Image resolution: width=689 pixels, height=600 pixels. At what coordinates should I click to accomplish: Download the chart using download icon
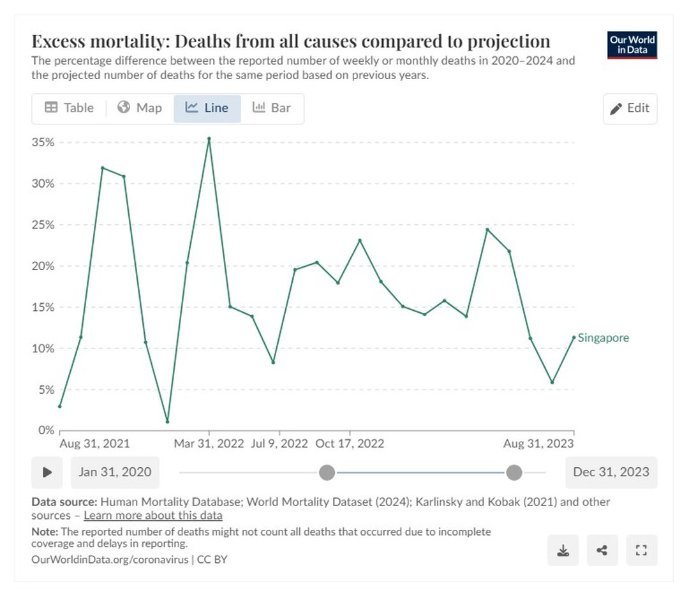click(563, 549)
